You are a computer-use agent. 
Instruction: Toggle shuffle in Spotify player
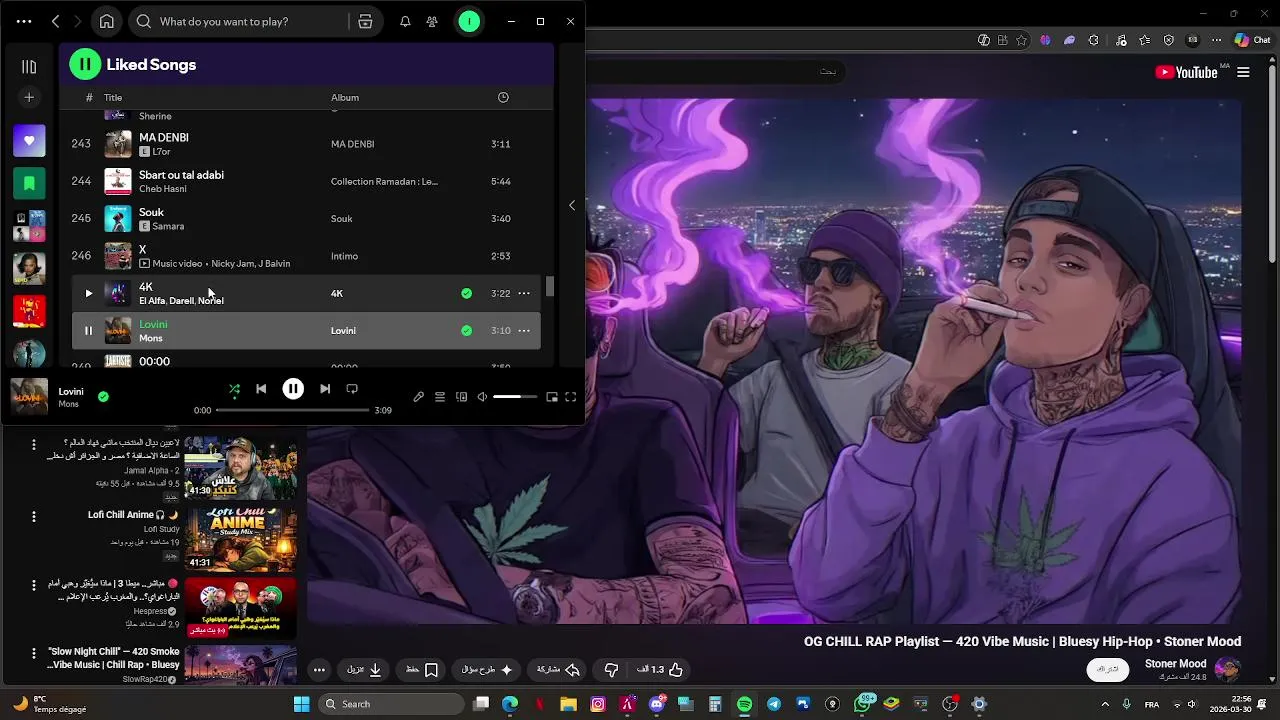234,389
